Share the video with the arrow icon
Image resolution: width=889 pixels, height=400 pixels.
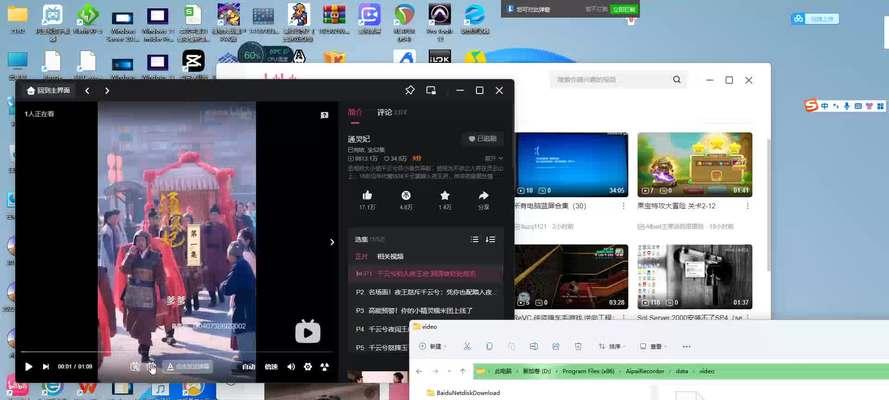pos(484,195)
